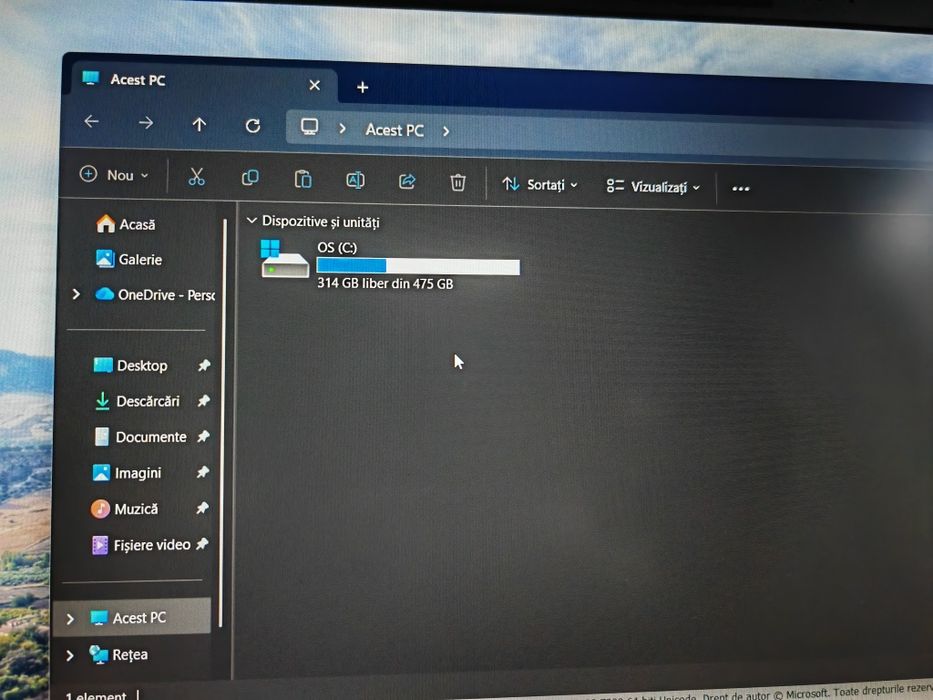Click the pin icon next to Documente

click(203, 436)
